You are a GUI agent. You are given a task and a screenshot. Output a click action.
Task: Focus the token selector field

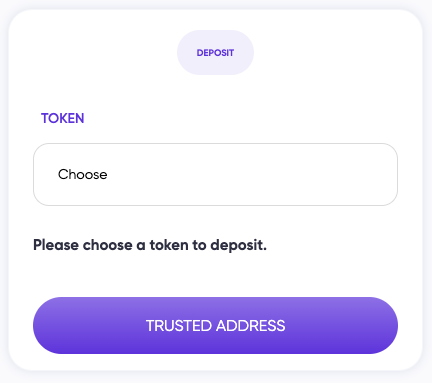pos(215,174)
